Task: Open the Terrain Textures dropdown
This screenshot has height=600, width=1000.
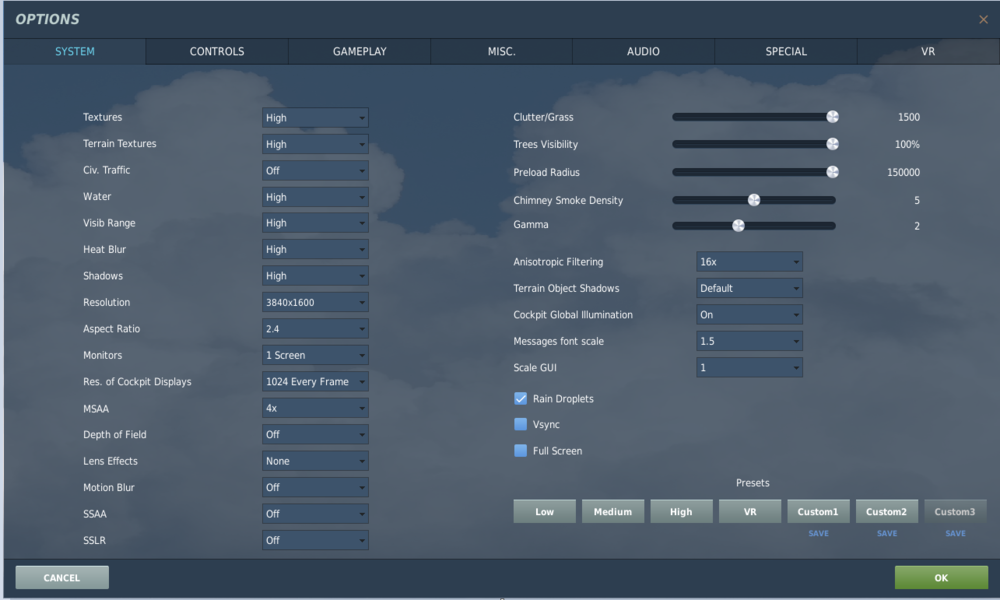Action: [315, 144]
